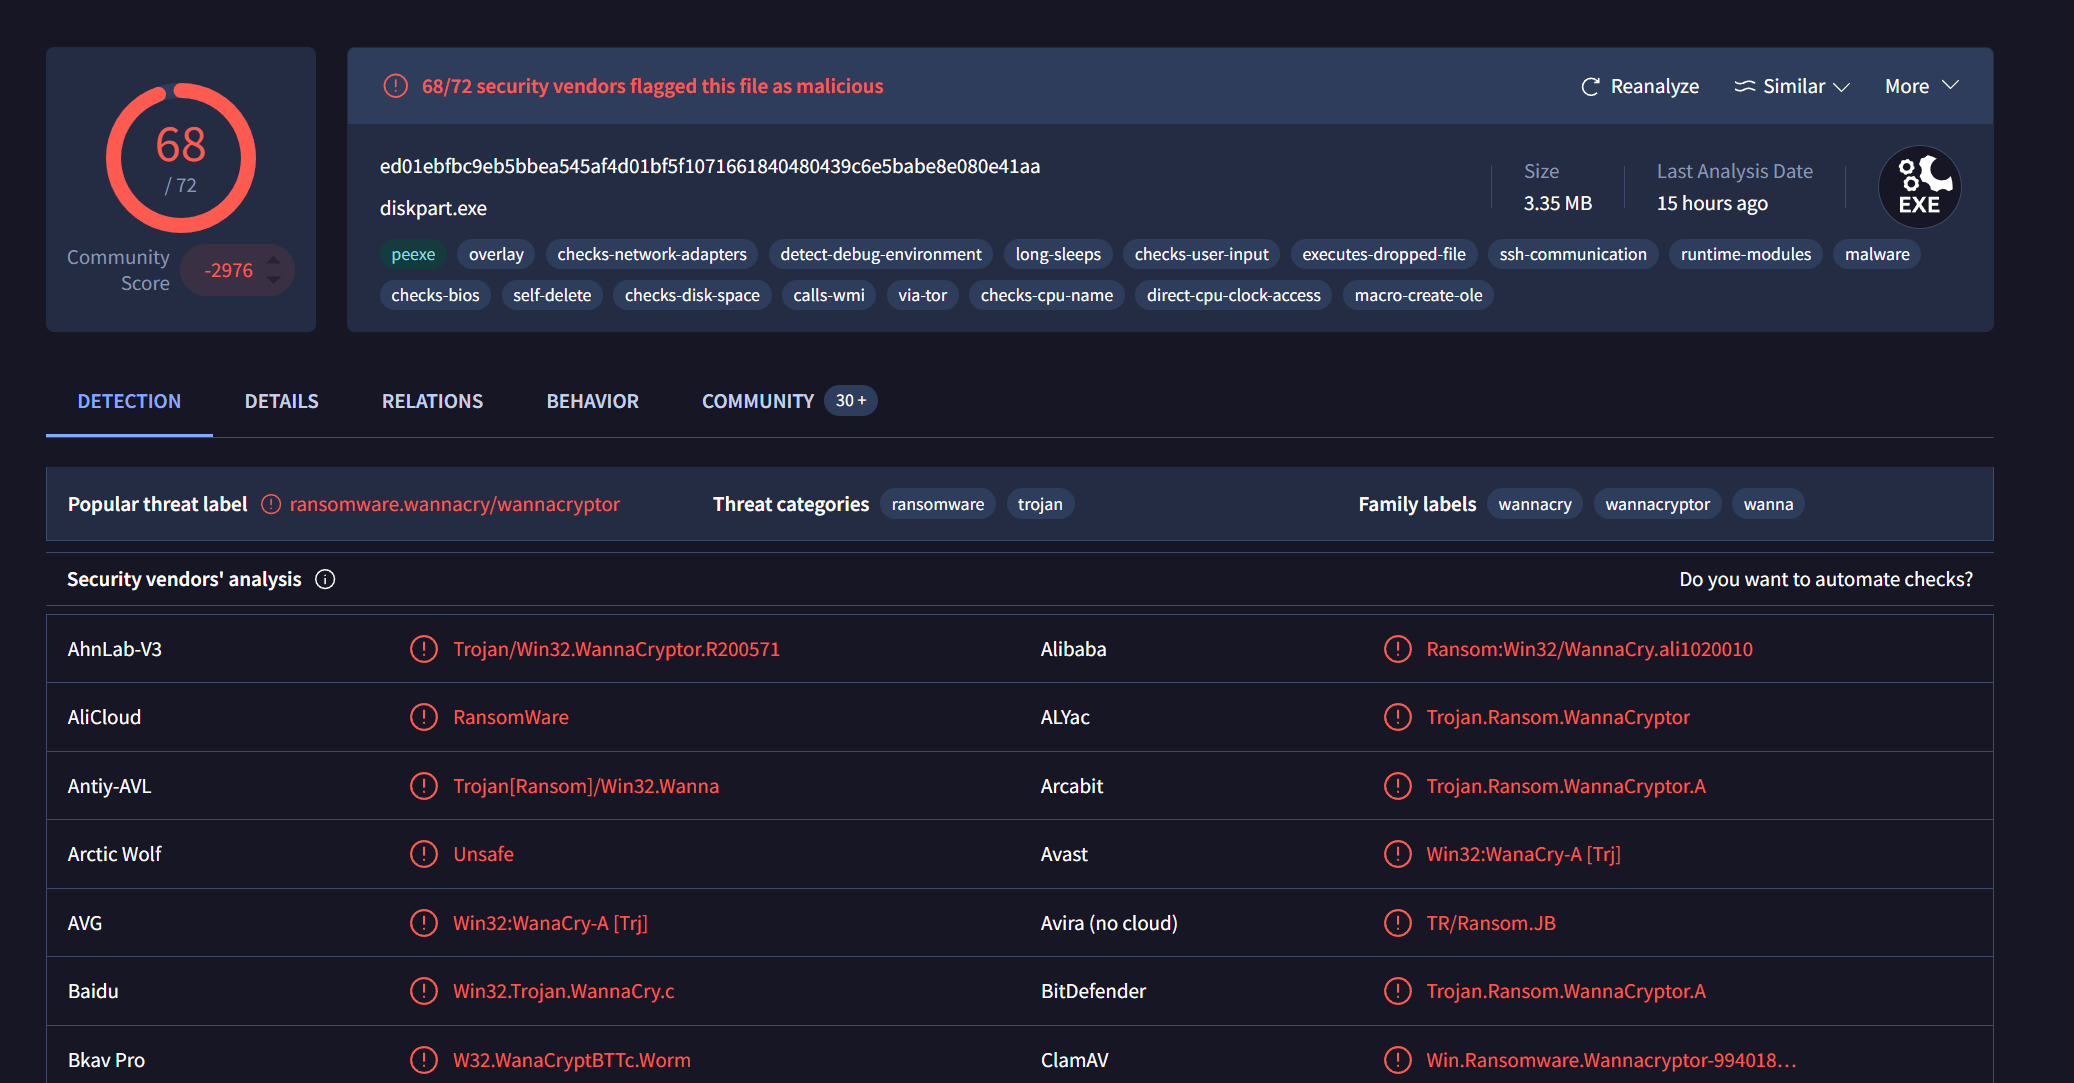Expand the Similar dropdown chevron

[x=1841, y=87]
